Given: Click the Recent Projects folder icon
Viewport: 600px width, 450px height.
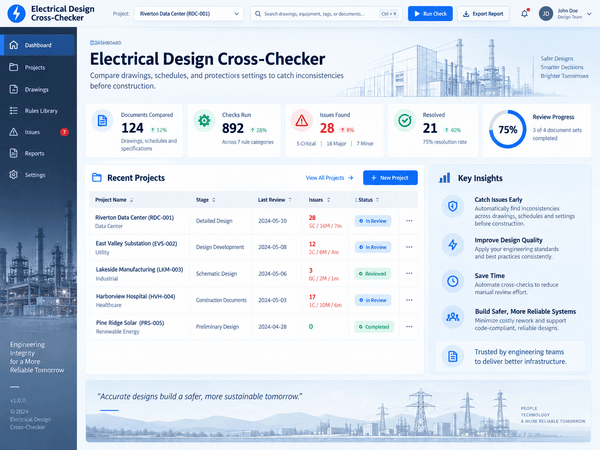Looking at the screenshot, I should tap(97, 178).
